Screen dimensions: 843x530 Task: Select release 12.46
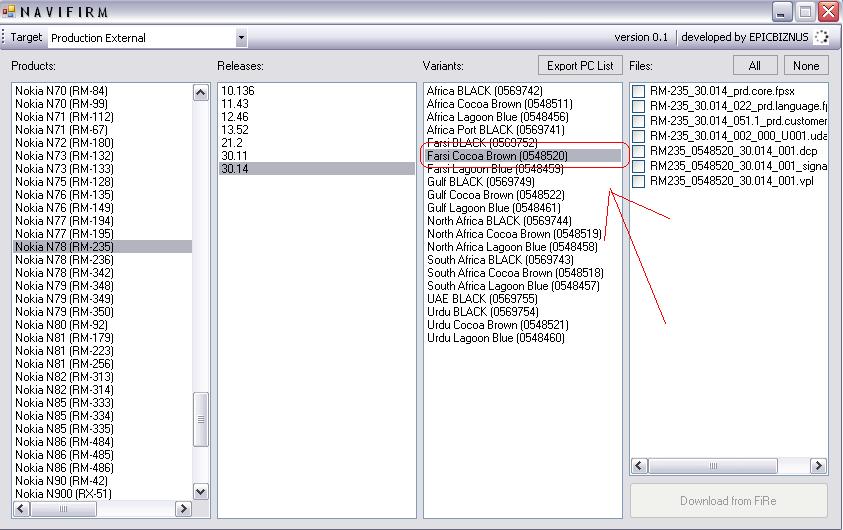[317, 117]
